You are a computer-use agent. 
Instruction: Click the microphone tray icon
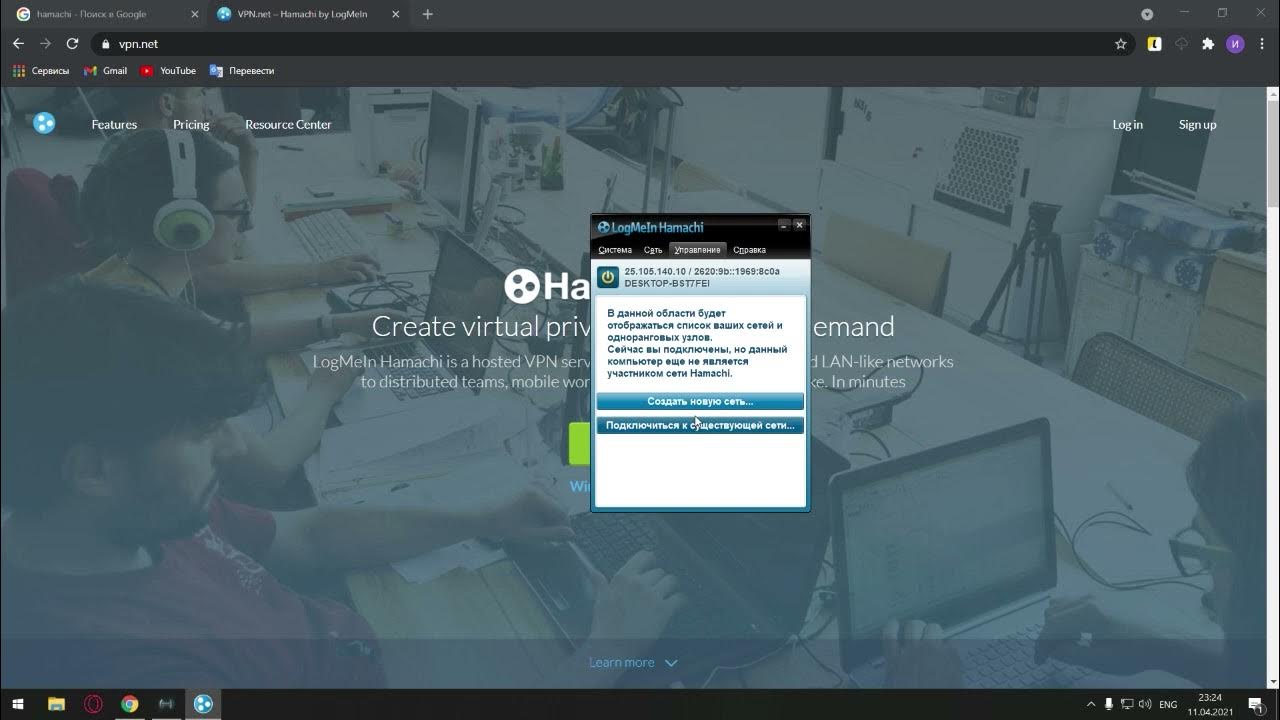coord(1109,704)
